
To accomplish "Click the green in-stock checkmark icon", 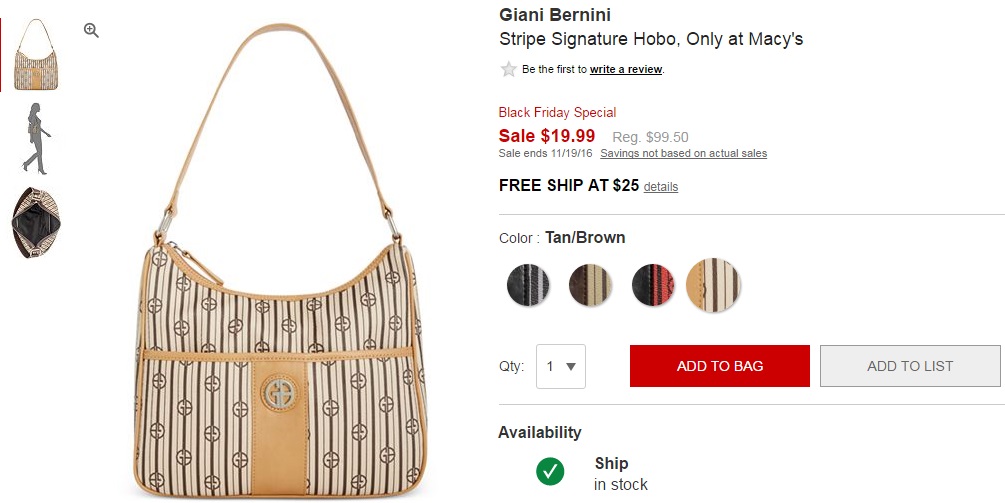I will click(x=550, y=471).
